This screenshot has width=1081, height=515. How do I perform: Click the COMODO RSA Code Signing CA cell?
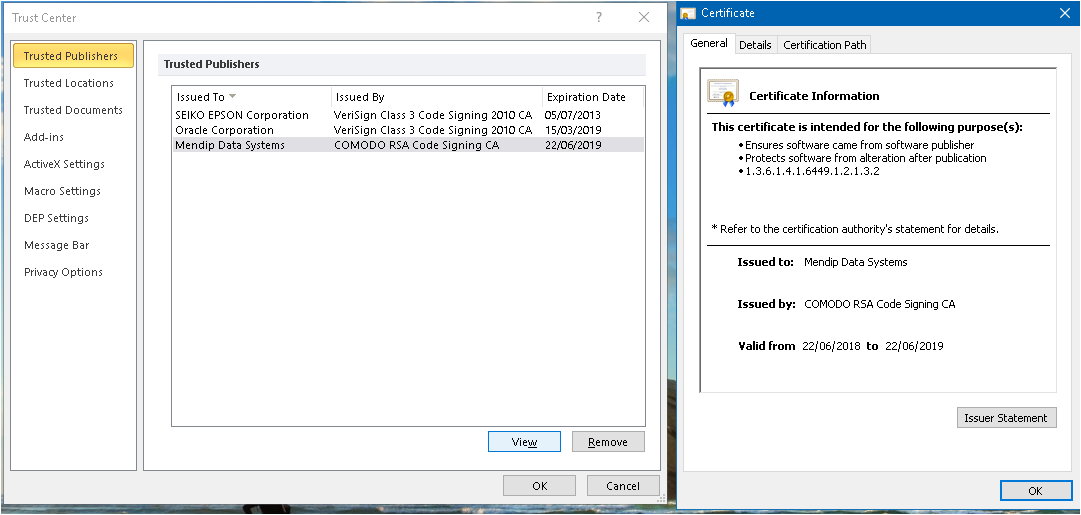coord(416,145)
